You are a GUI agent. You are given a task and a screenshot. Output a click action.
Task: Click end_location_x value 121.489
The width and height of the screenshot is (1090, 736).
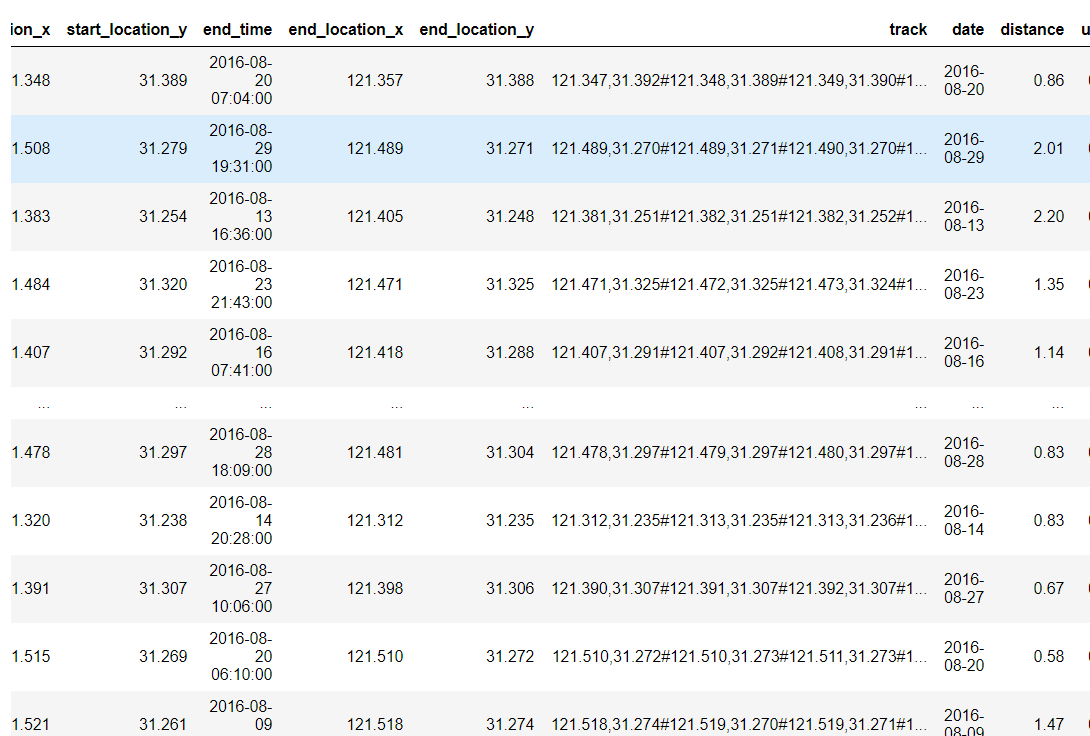pyautogui.click(x=375, y=149)
